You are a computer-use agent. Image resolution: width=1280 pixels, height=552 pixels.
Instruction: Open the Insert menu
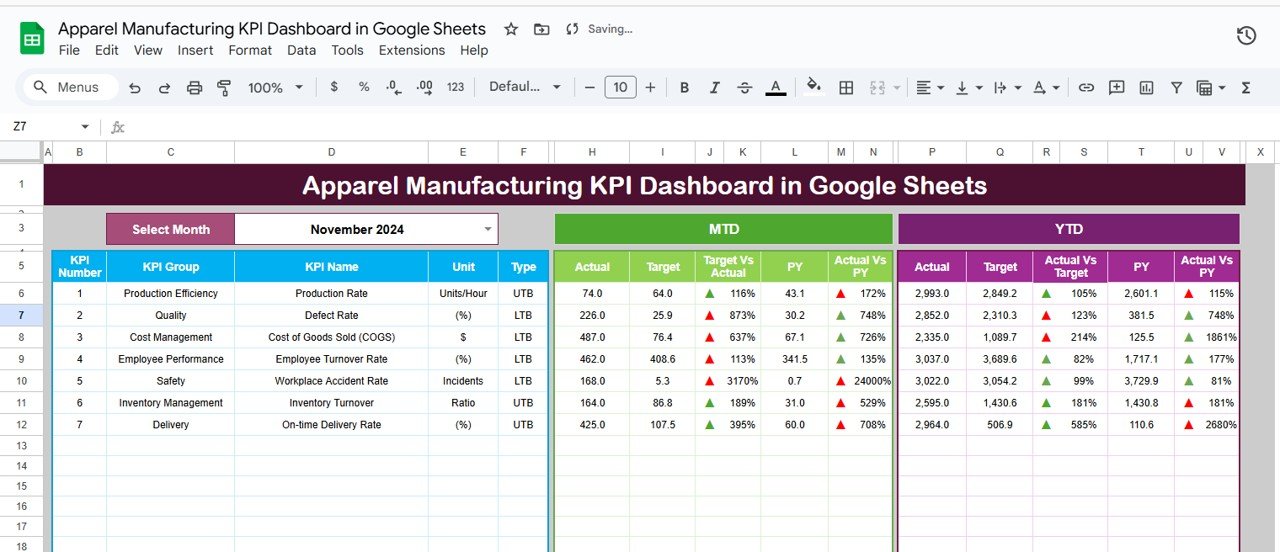196,50
